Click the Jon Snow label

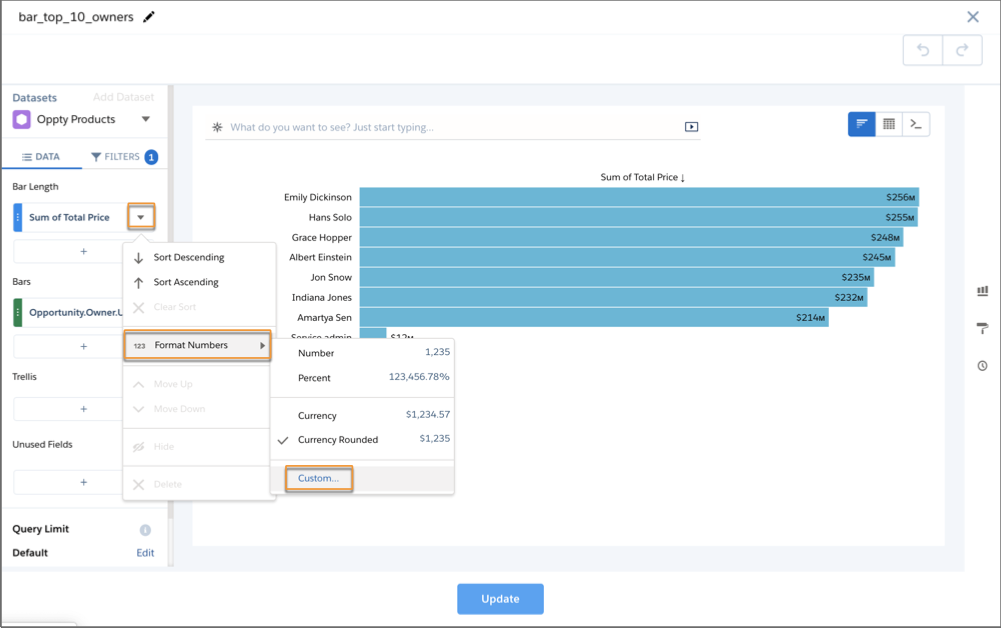point(331,278)
